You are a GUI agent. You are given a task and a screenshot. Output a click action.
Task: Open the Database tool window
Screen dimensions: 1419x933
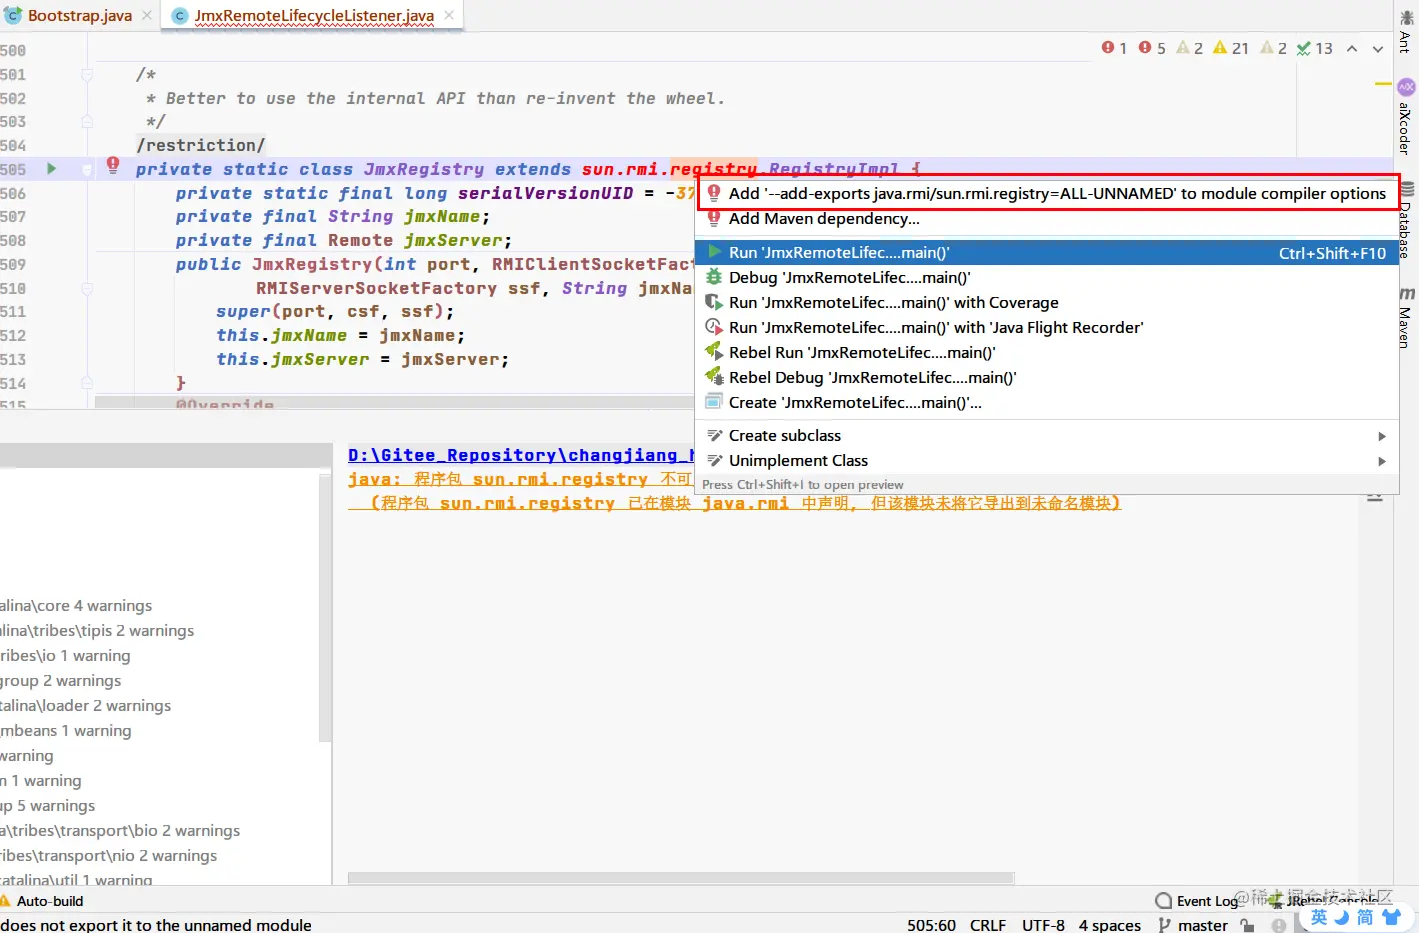(1406, 222)
